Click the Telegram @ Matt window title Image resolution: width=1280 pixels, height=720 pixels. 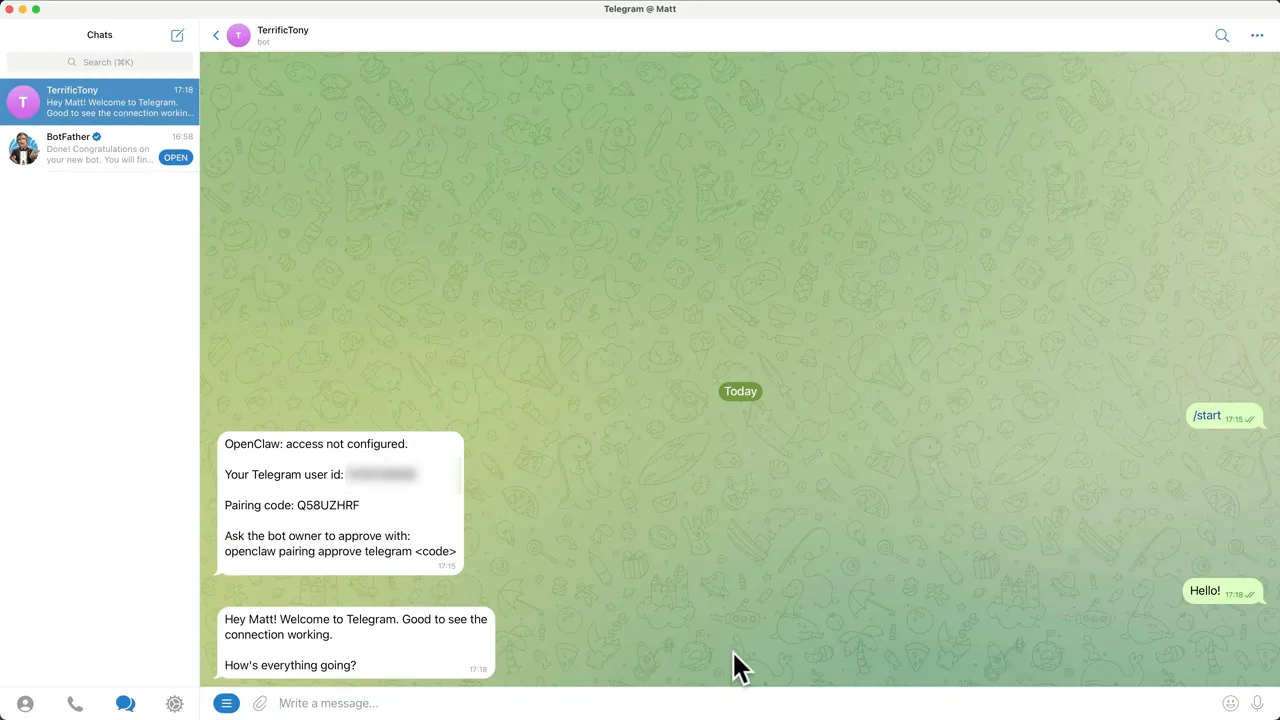pos(640,9)
